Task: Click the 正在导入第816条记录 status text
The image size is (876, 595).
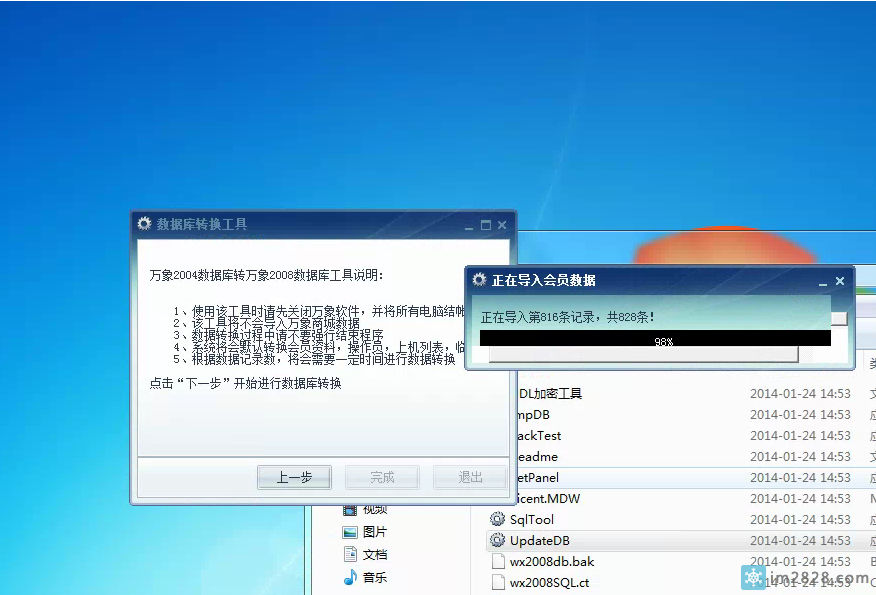Action: tap(568, 317)
